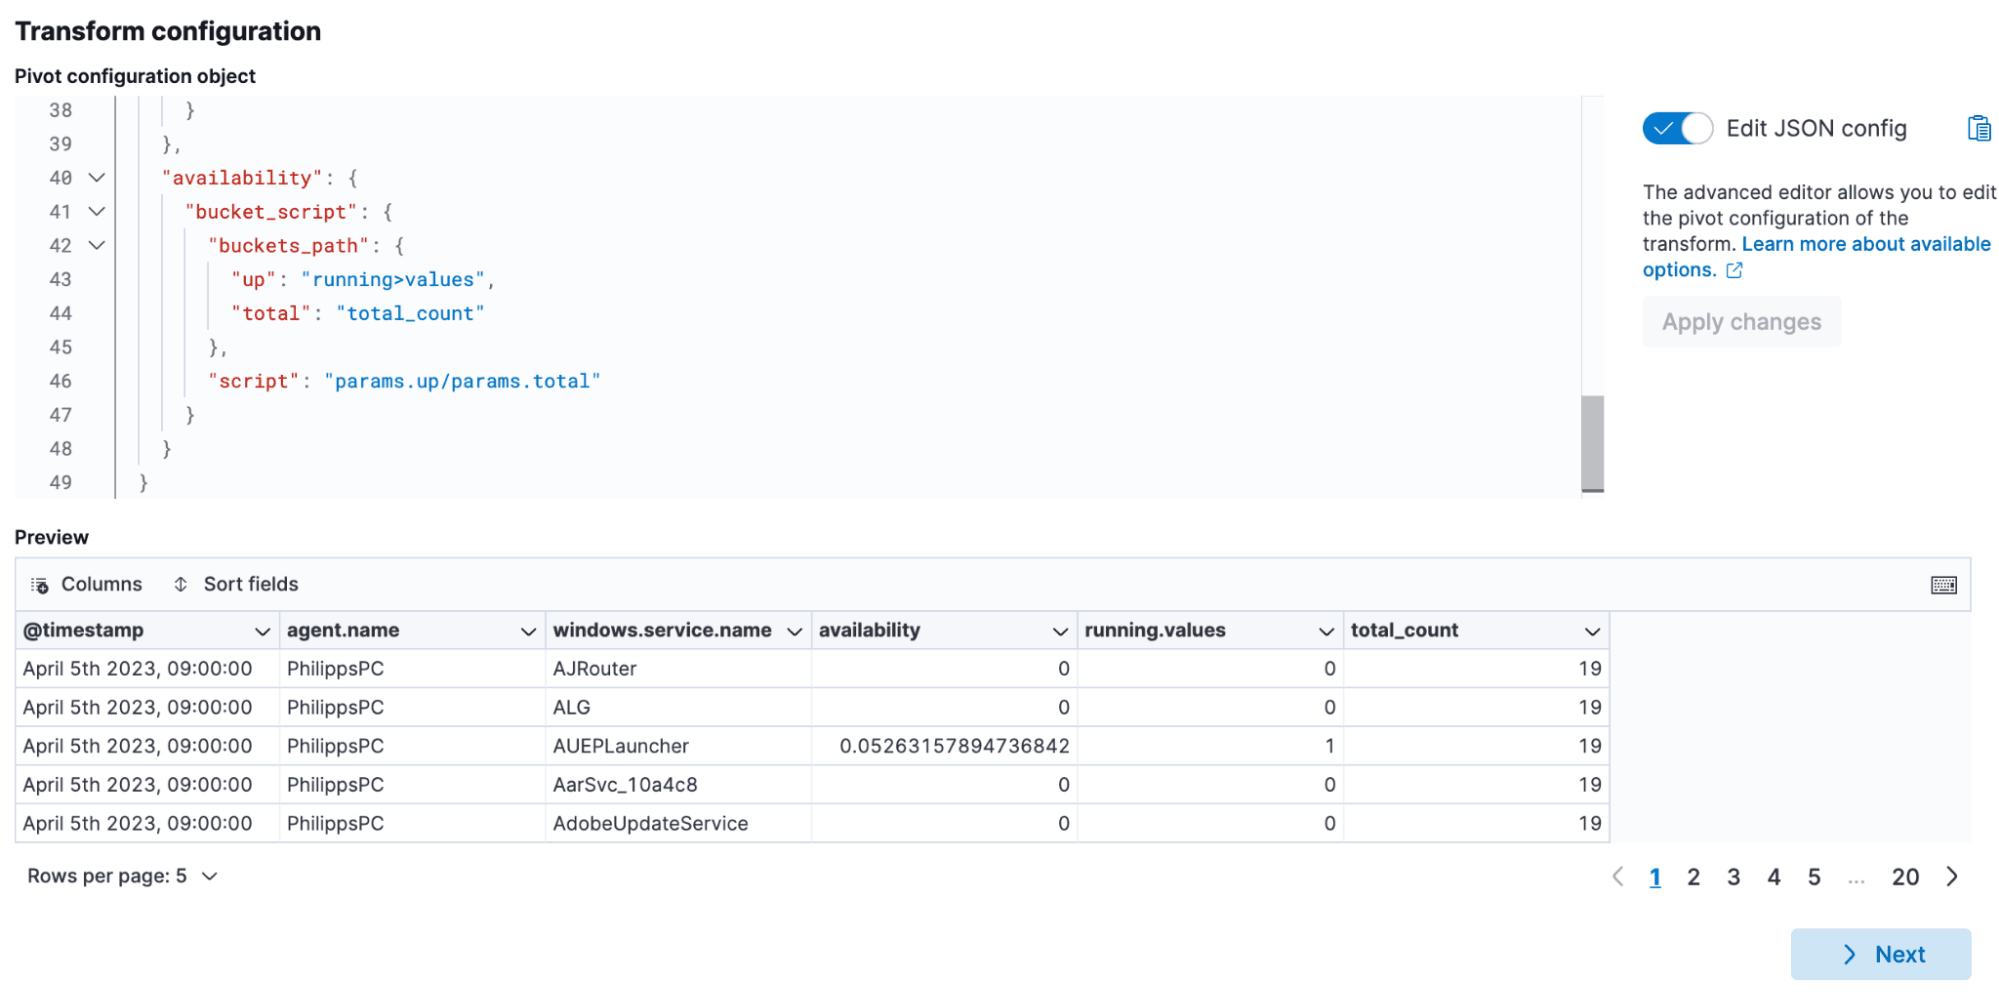
Task: Expand the availability column options chevron
Action: point(1060,631)
